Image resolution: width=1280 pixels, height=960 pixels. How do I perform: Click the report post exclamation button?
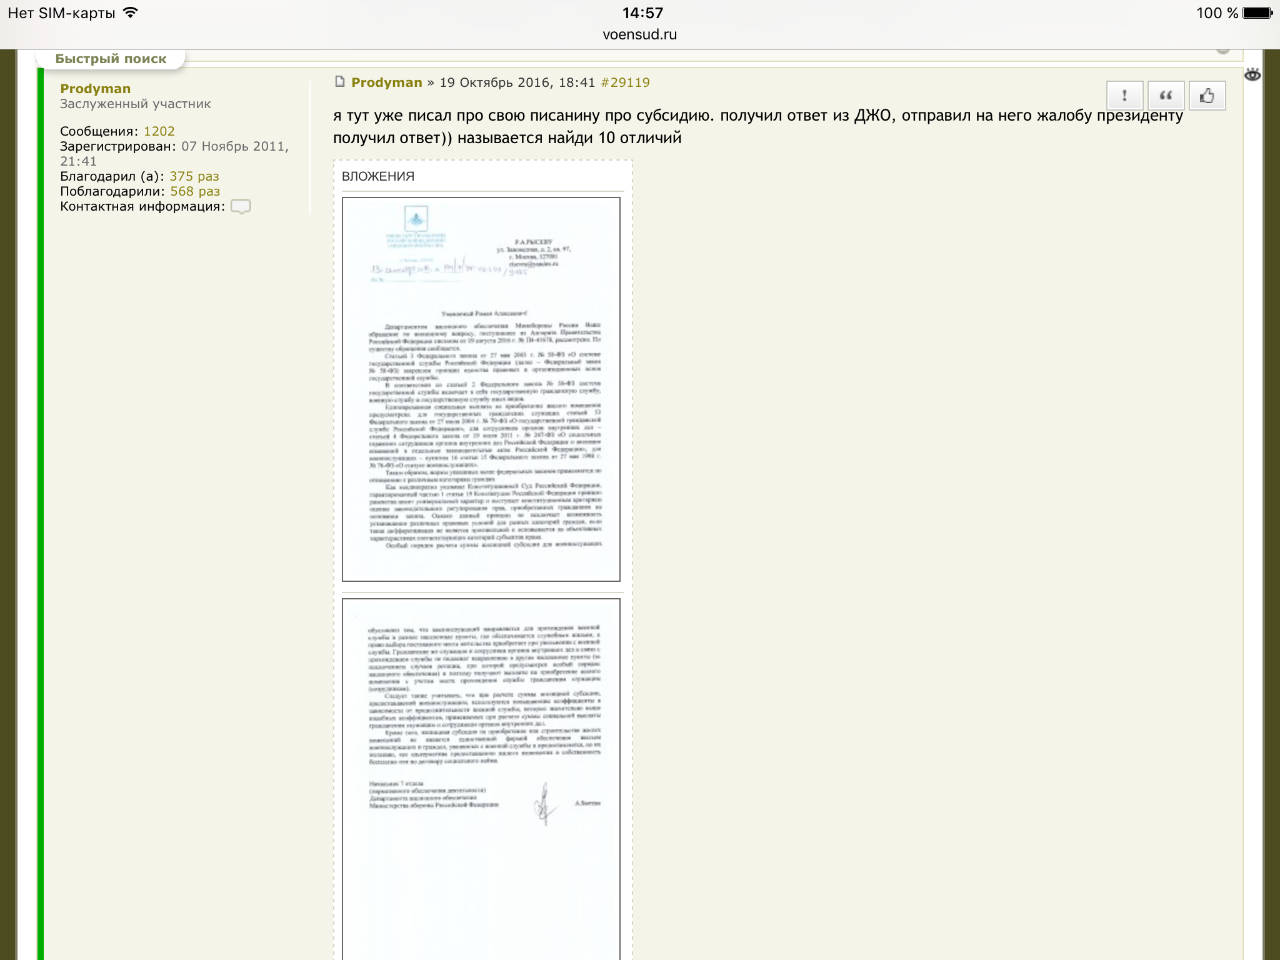point(1125,96)
